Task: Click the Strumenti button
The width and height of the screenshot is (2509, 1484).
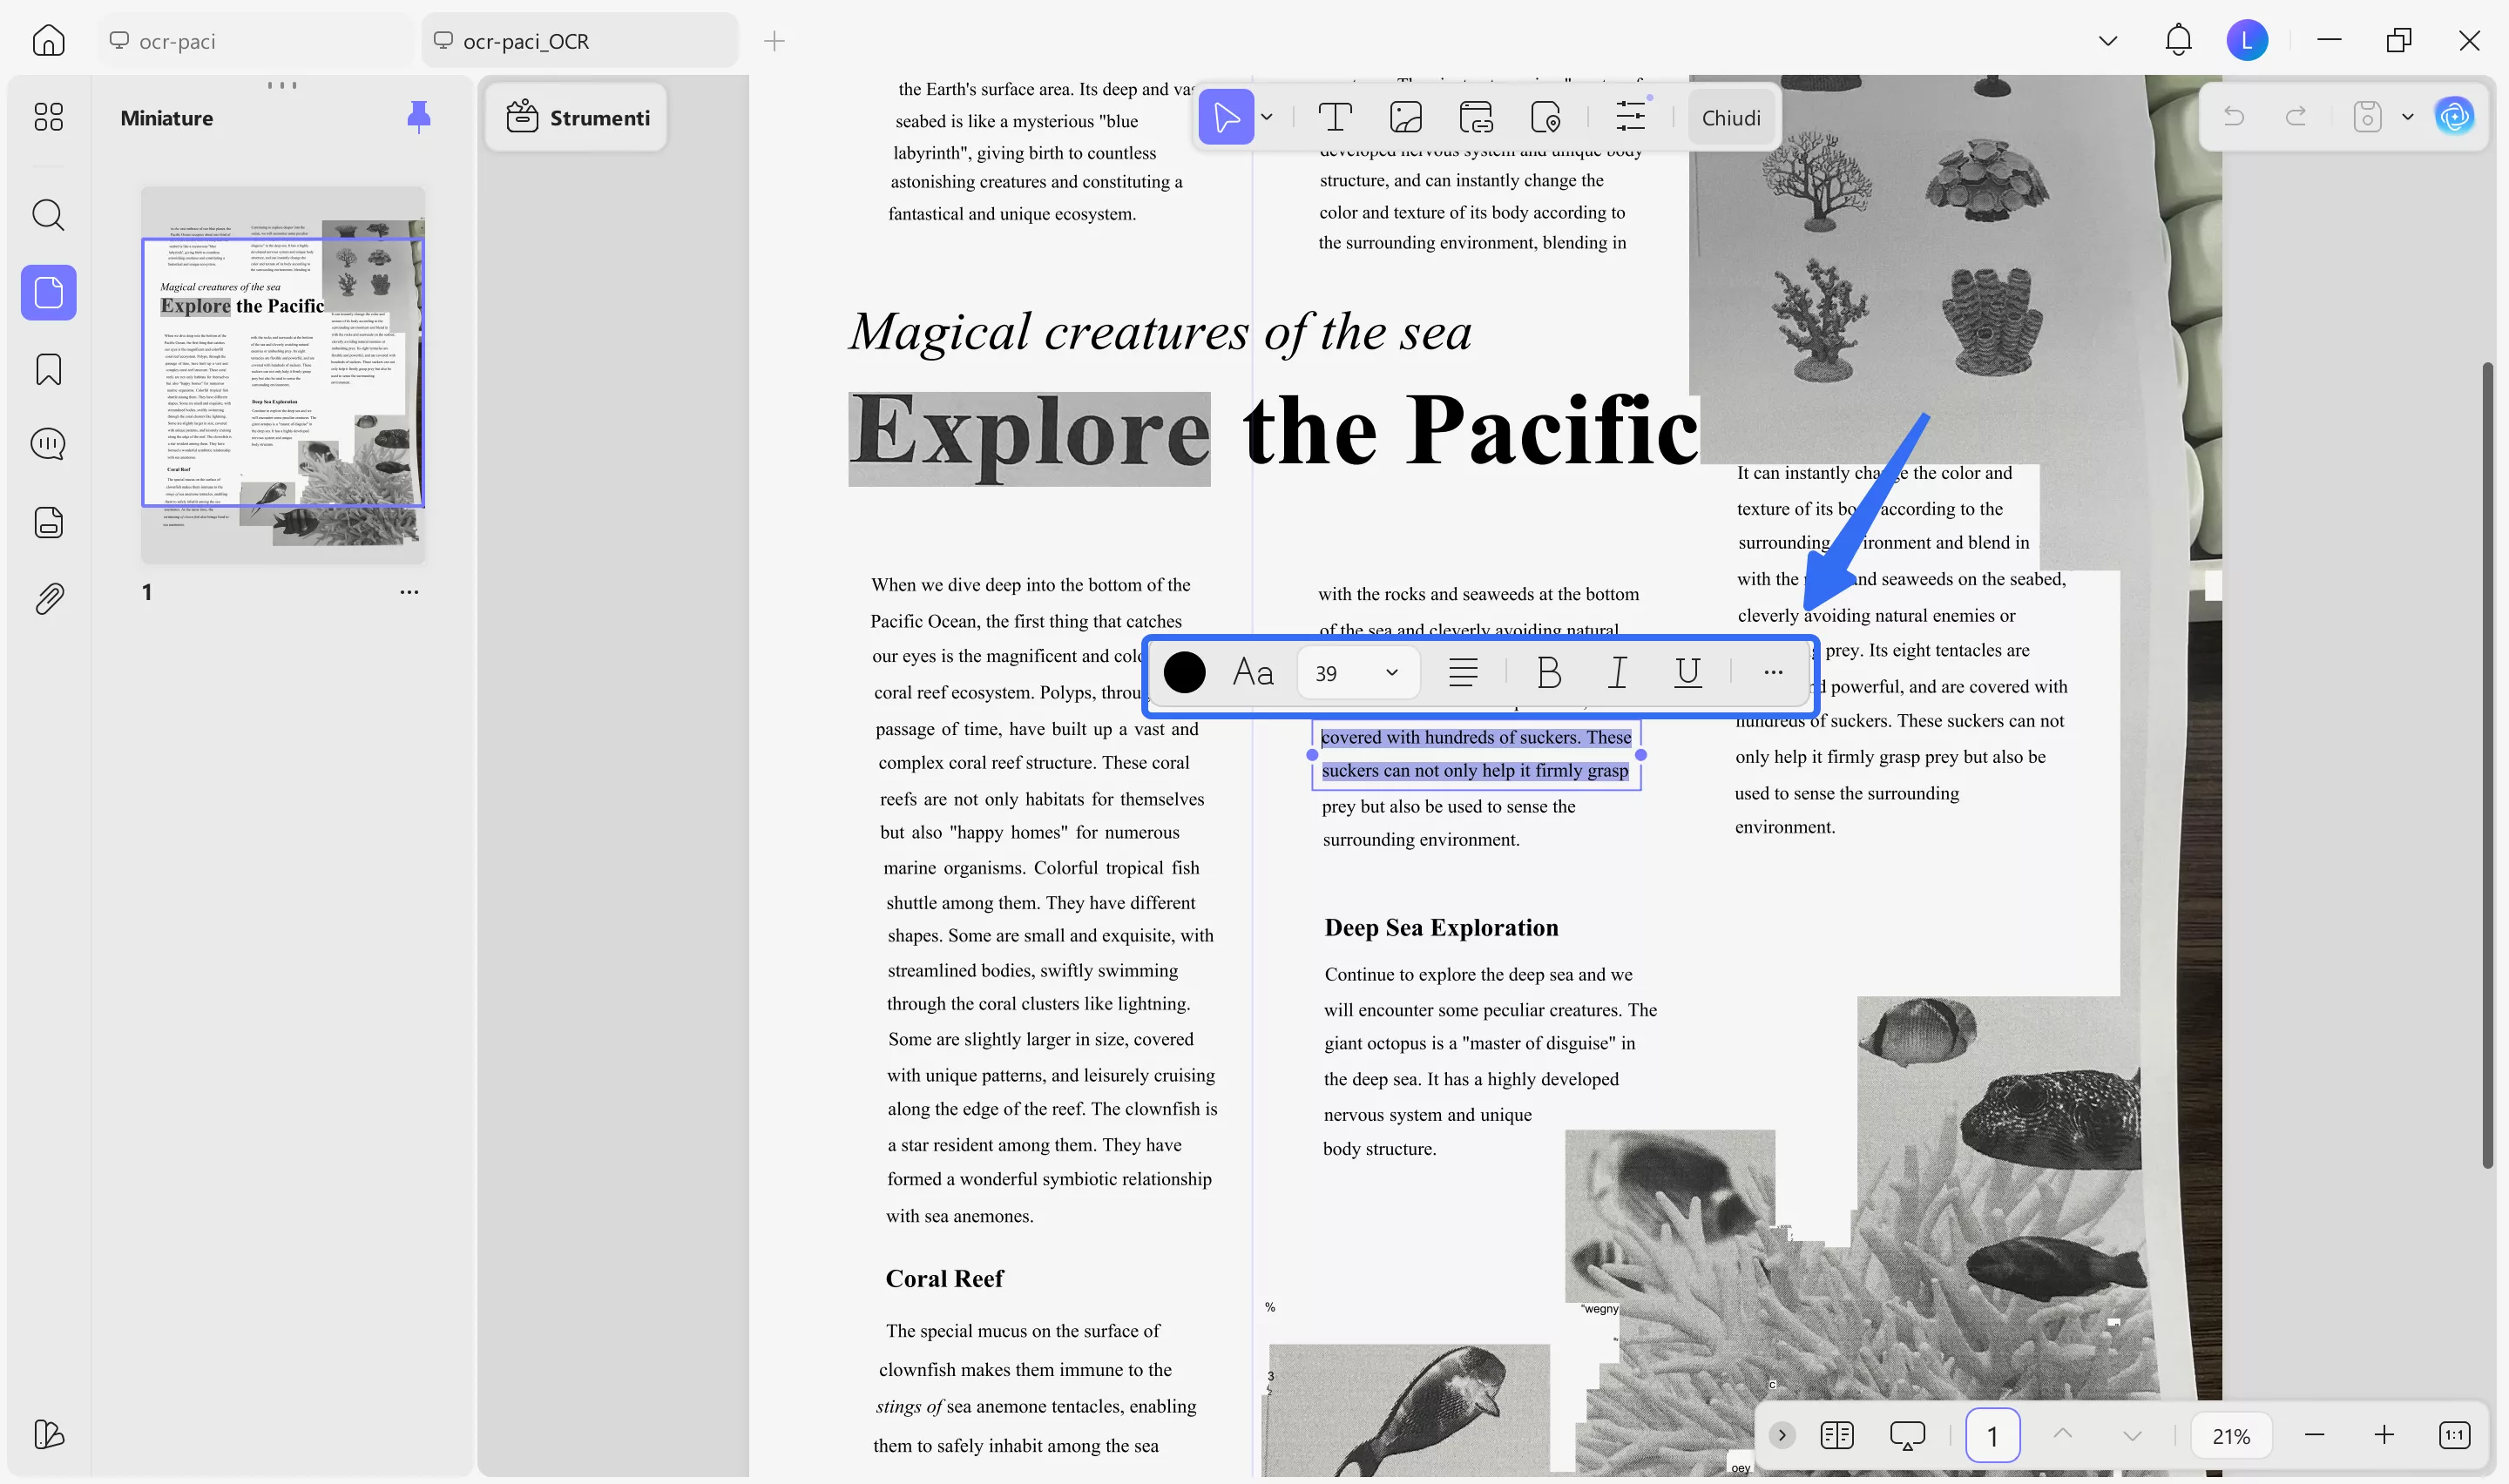Action: [577, 118]
